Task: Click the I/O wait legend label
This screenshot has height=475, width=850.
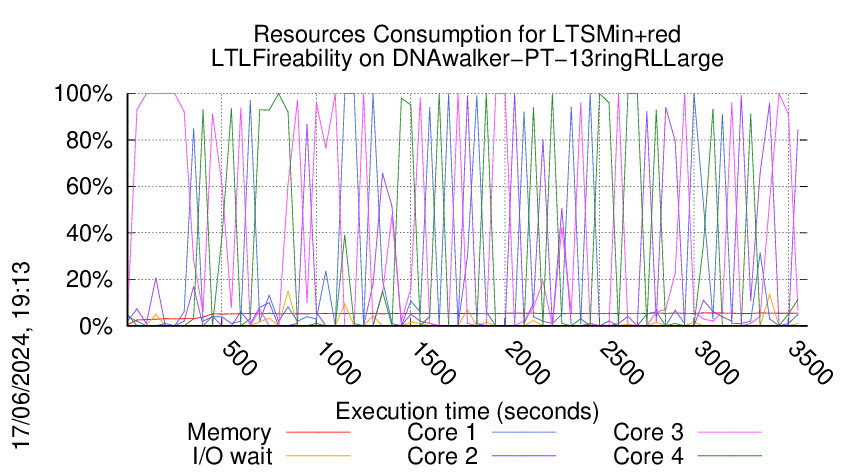Action: point(232,456)
